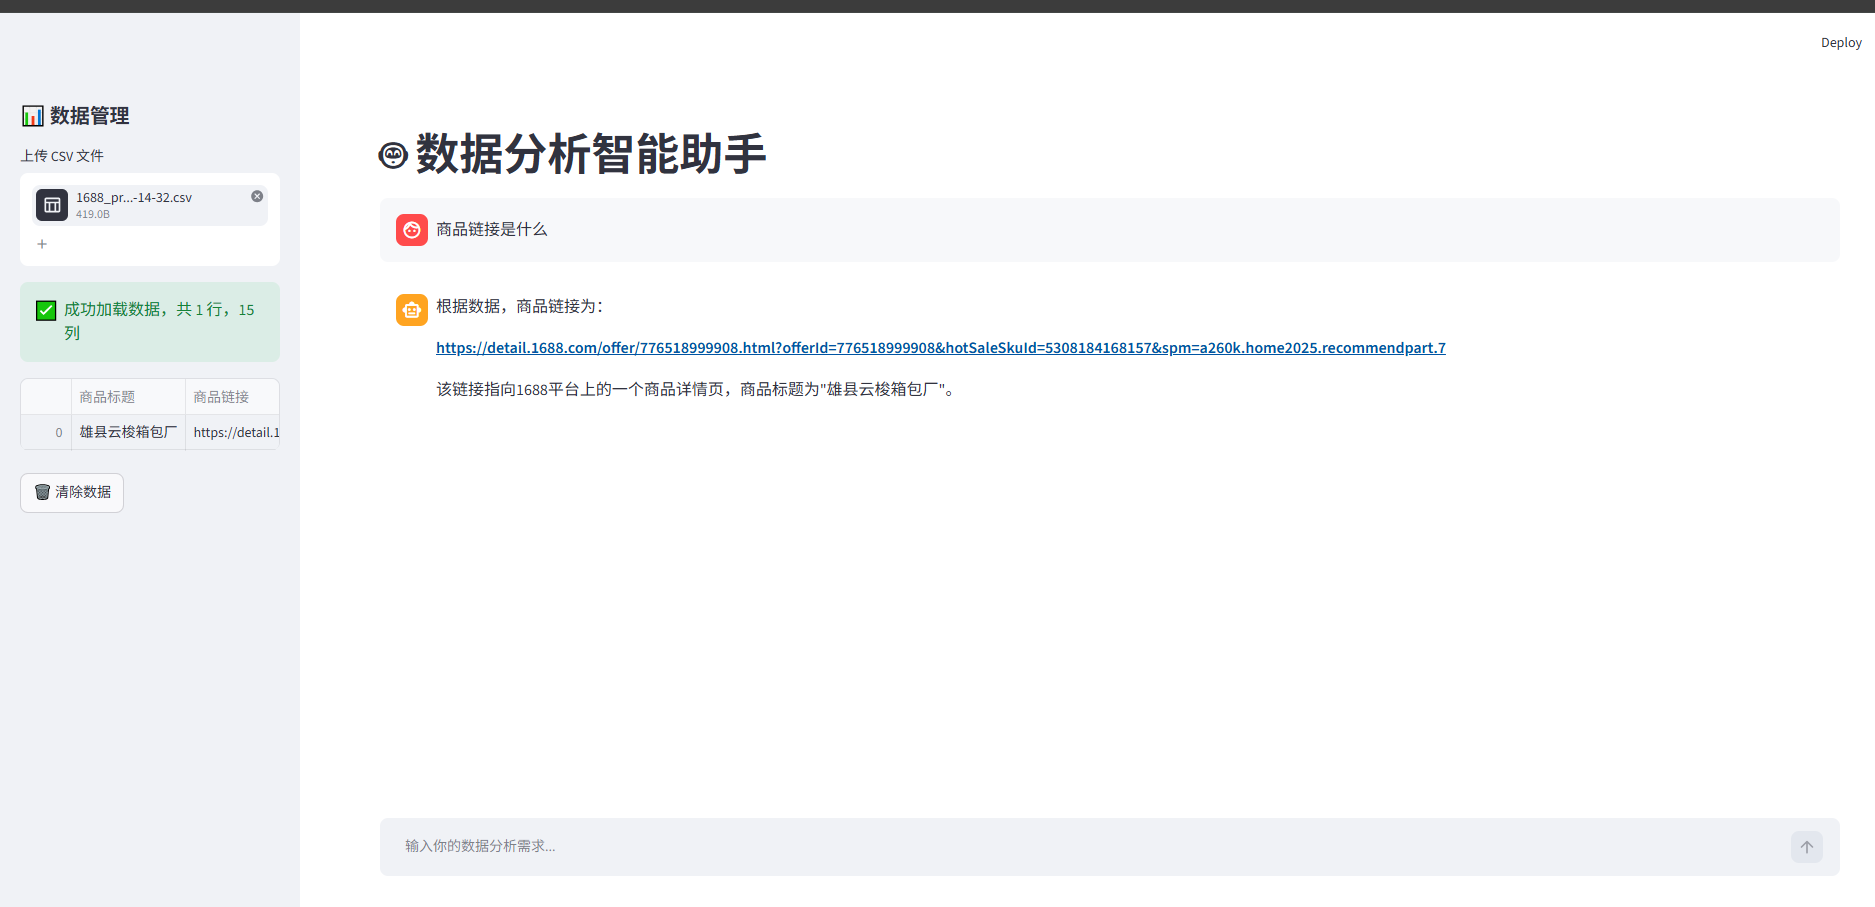Remove the uploaded 1688_pr CSV file
Viewport: 1875px width, 907px height.
tap(257, 196)
